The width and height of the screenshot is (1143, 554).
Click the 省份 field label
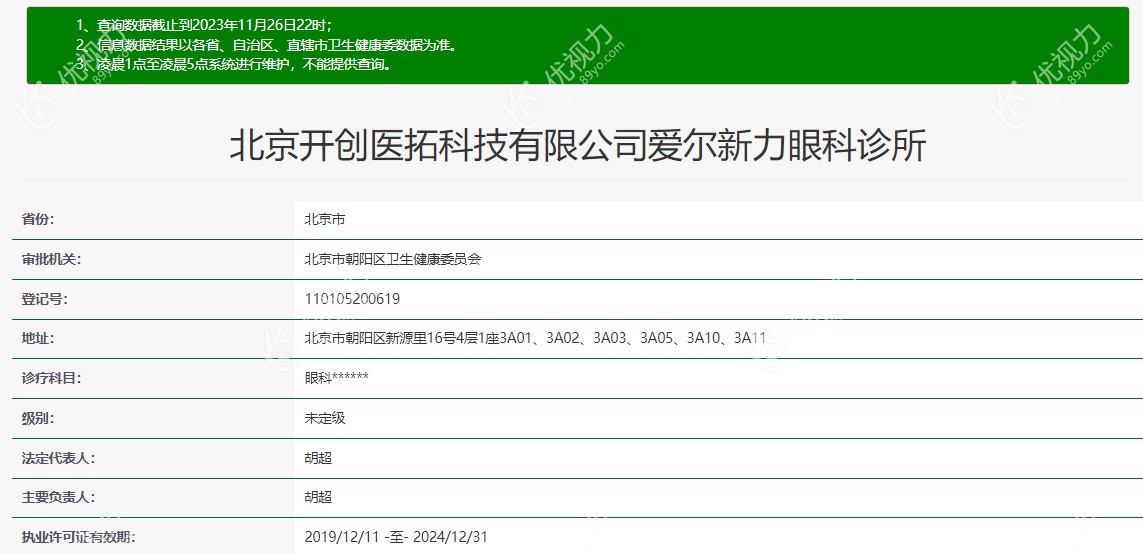38,219
